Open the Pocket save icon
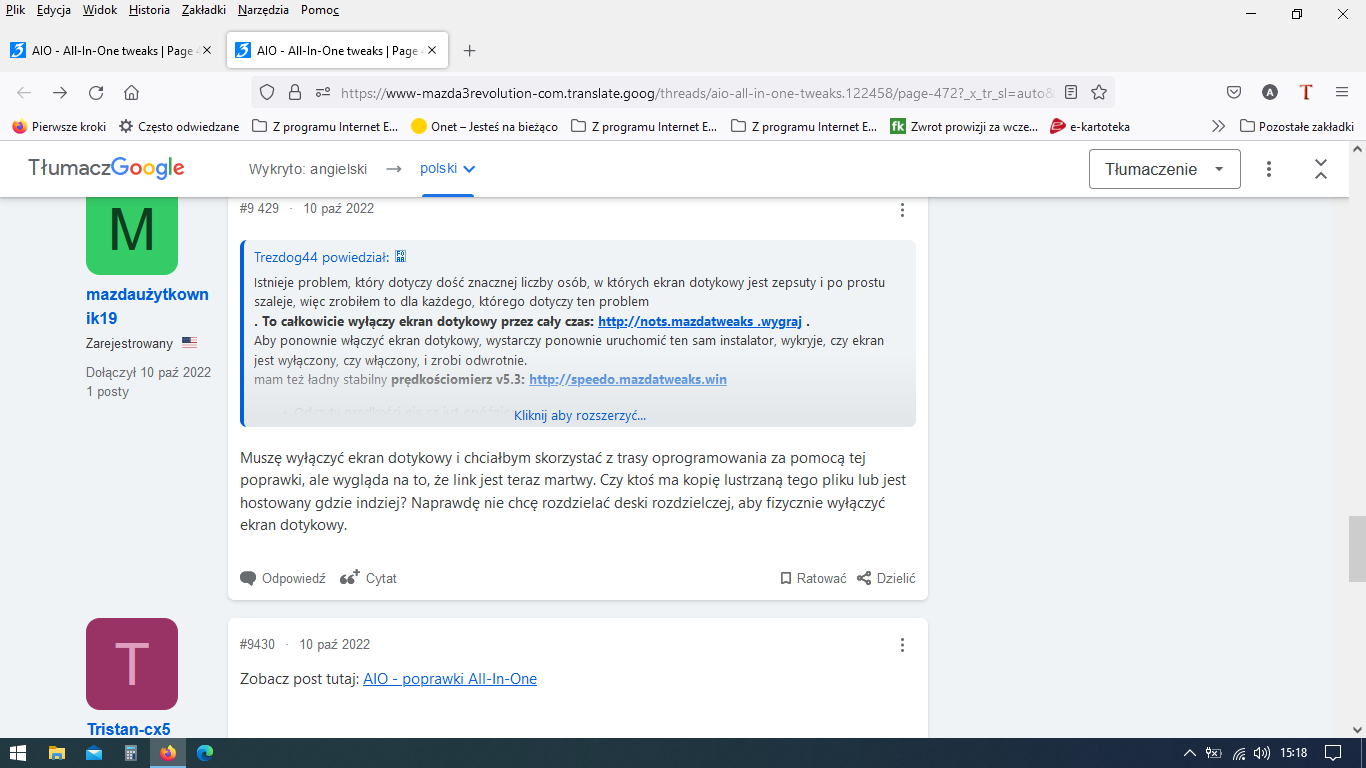 1234,92
